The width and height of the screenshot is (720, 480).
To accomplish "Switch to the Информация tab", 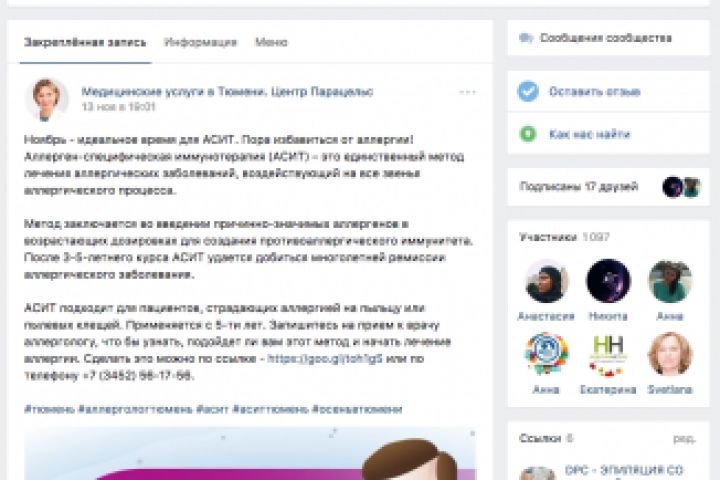I will tap(200, 42).
